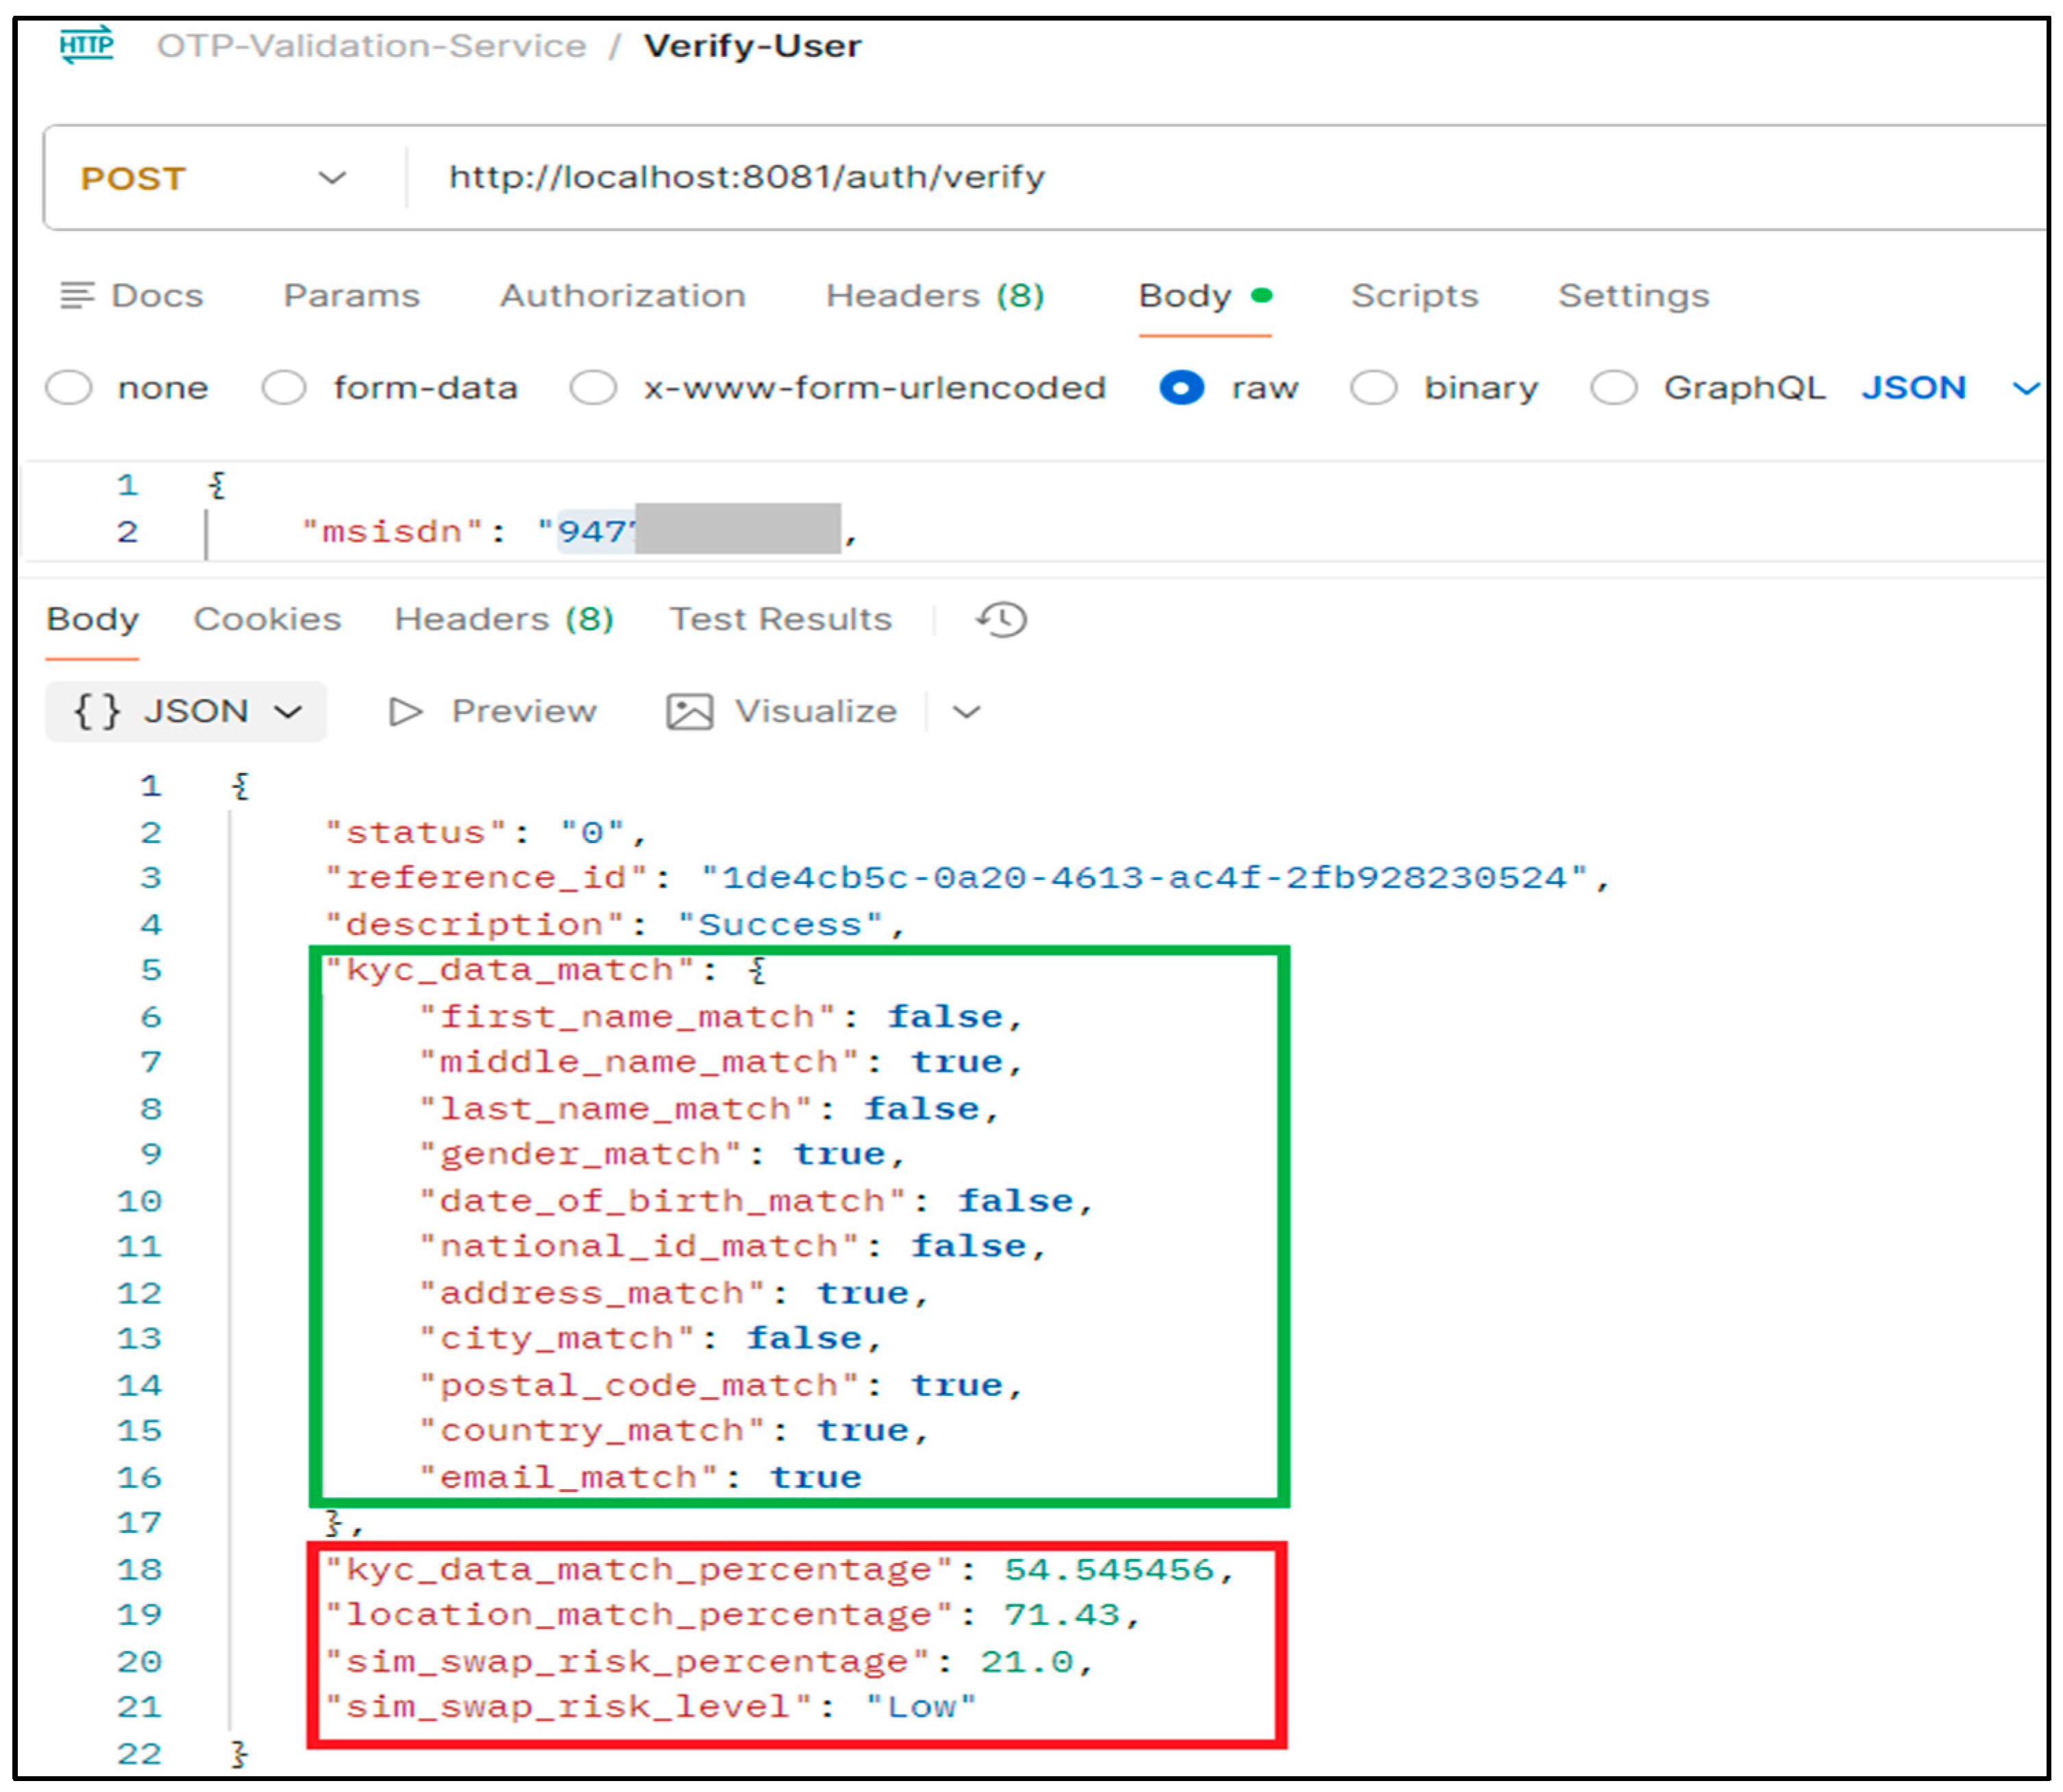Expand the chevron next to Visualize
Image resolution: width=2063 pixels, height=1792 pixels.
click(966, 711)
